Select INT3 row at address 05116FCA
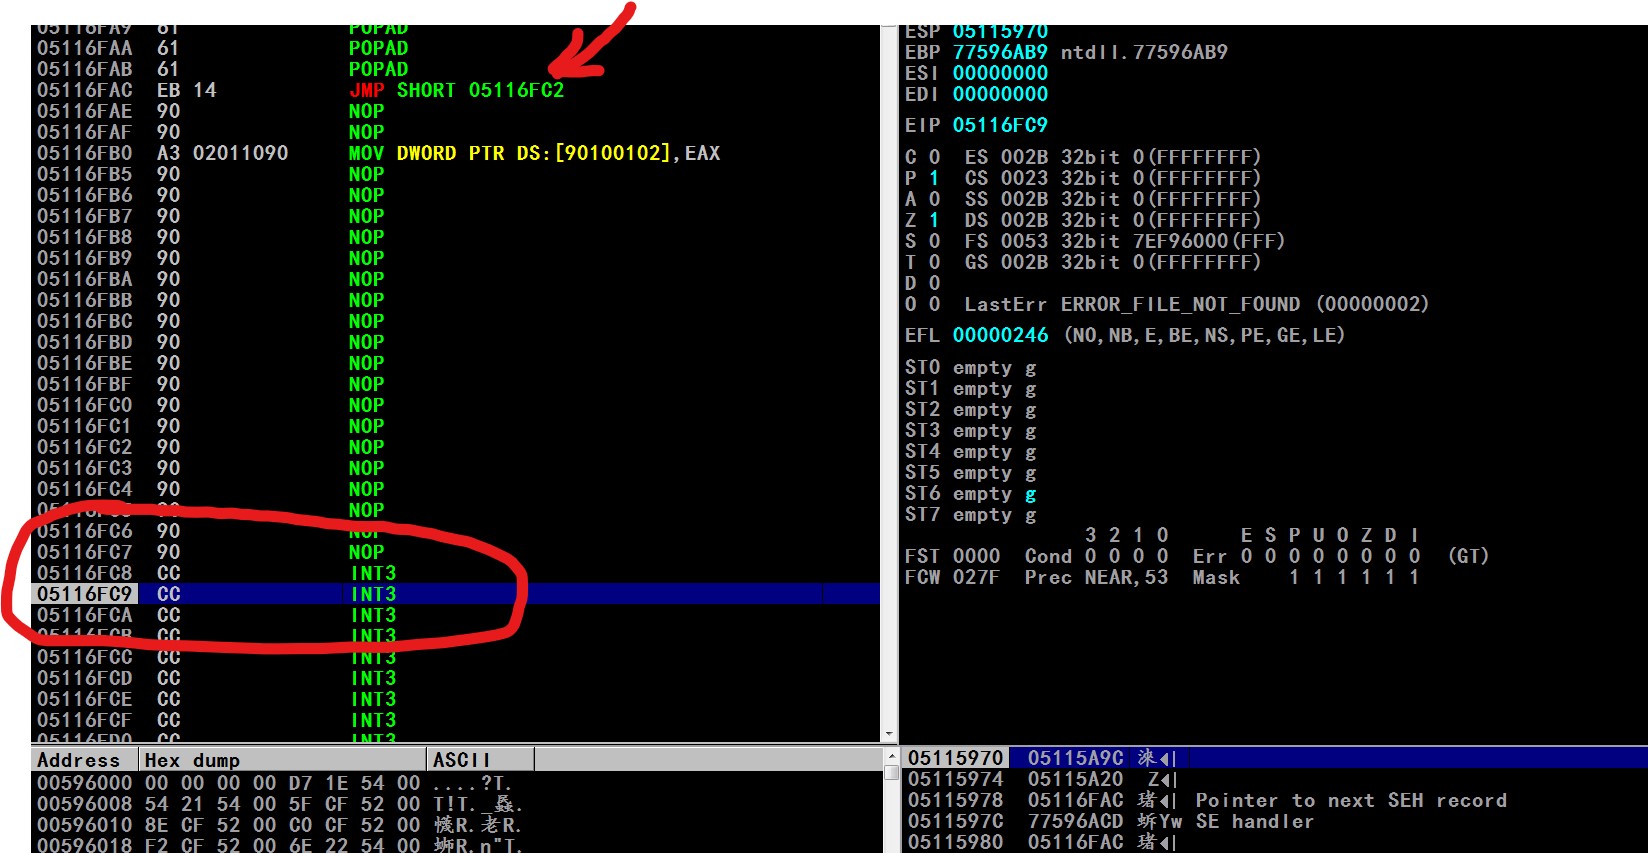Screen dimensions: 1648x853 (x=456, y=615)
